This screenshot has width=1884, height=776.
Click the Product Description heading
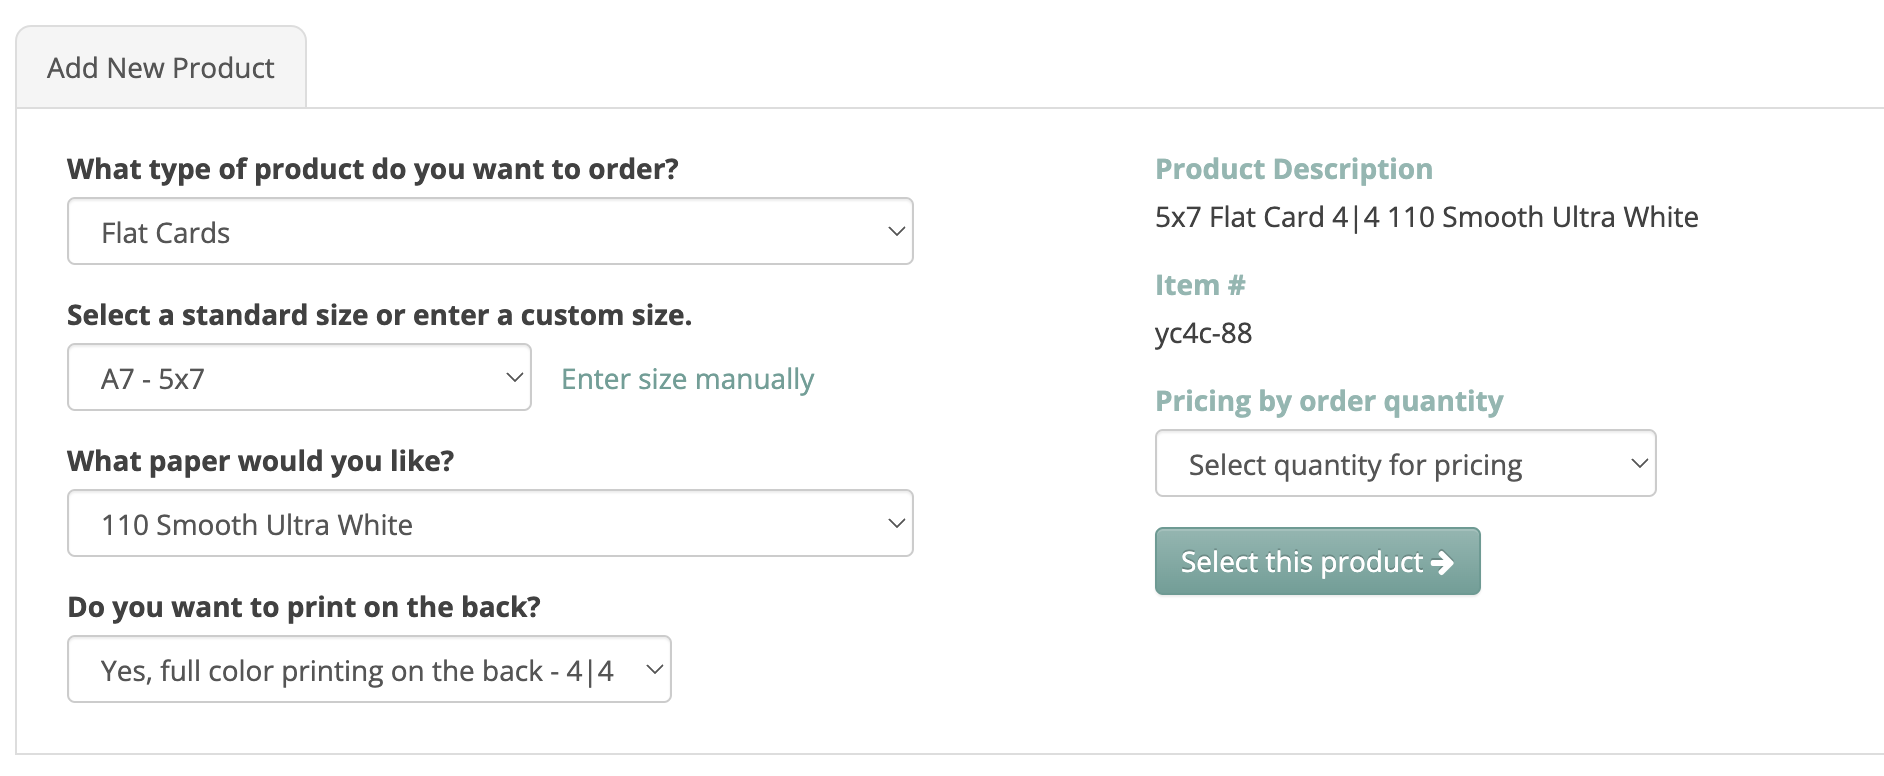pos(1293,169)
